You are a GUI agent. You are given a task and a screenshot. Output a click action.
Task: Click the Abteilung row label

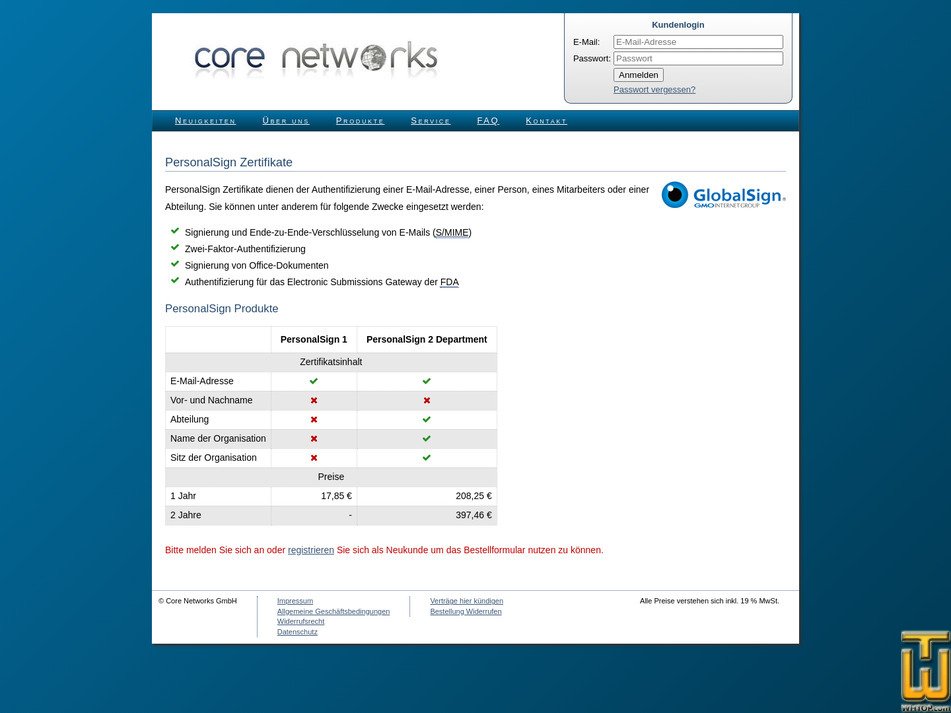[189, 420]
